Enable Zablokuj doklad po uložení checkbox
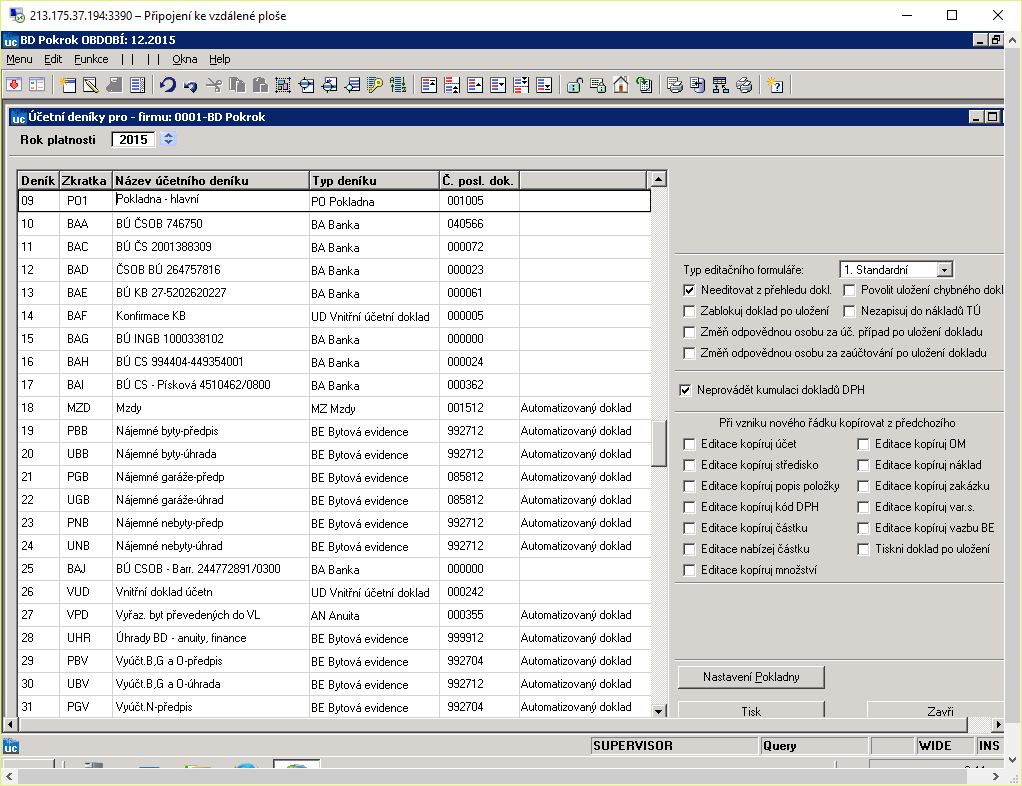This screenshot has width=1022, height=786. [x=690, y=311]
